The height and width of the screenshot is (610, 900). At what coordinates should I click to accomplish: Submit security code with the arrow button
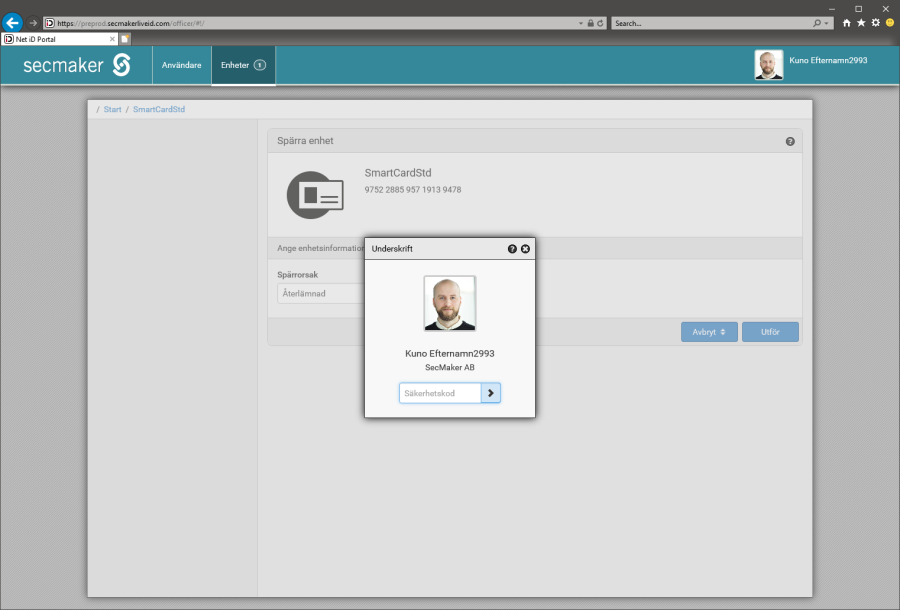(490, 393)
